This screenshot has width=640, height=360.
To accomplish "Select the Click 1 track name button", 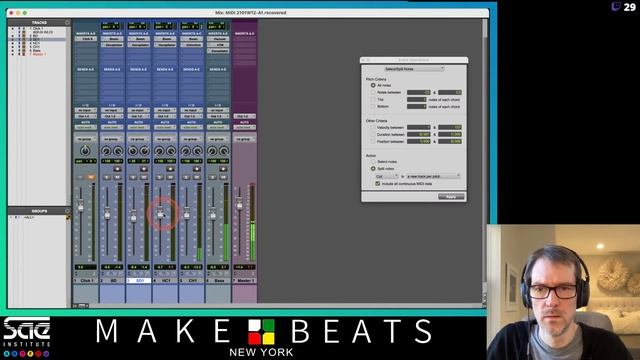I will [86, 281].
